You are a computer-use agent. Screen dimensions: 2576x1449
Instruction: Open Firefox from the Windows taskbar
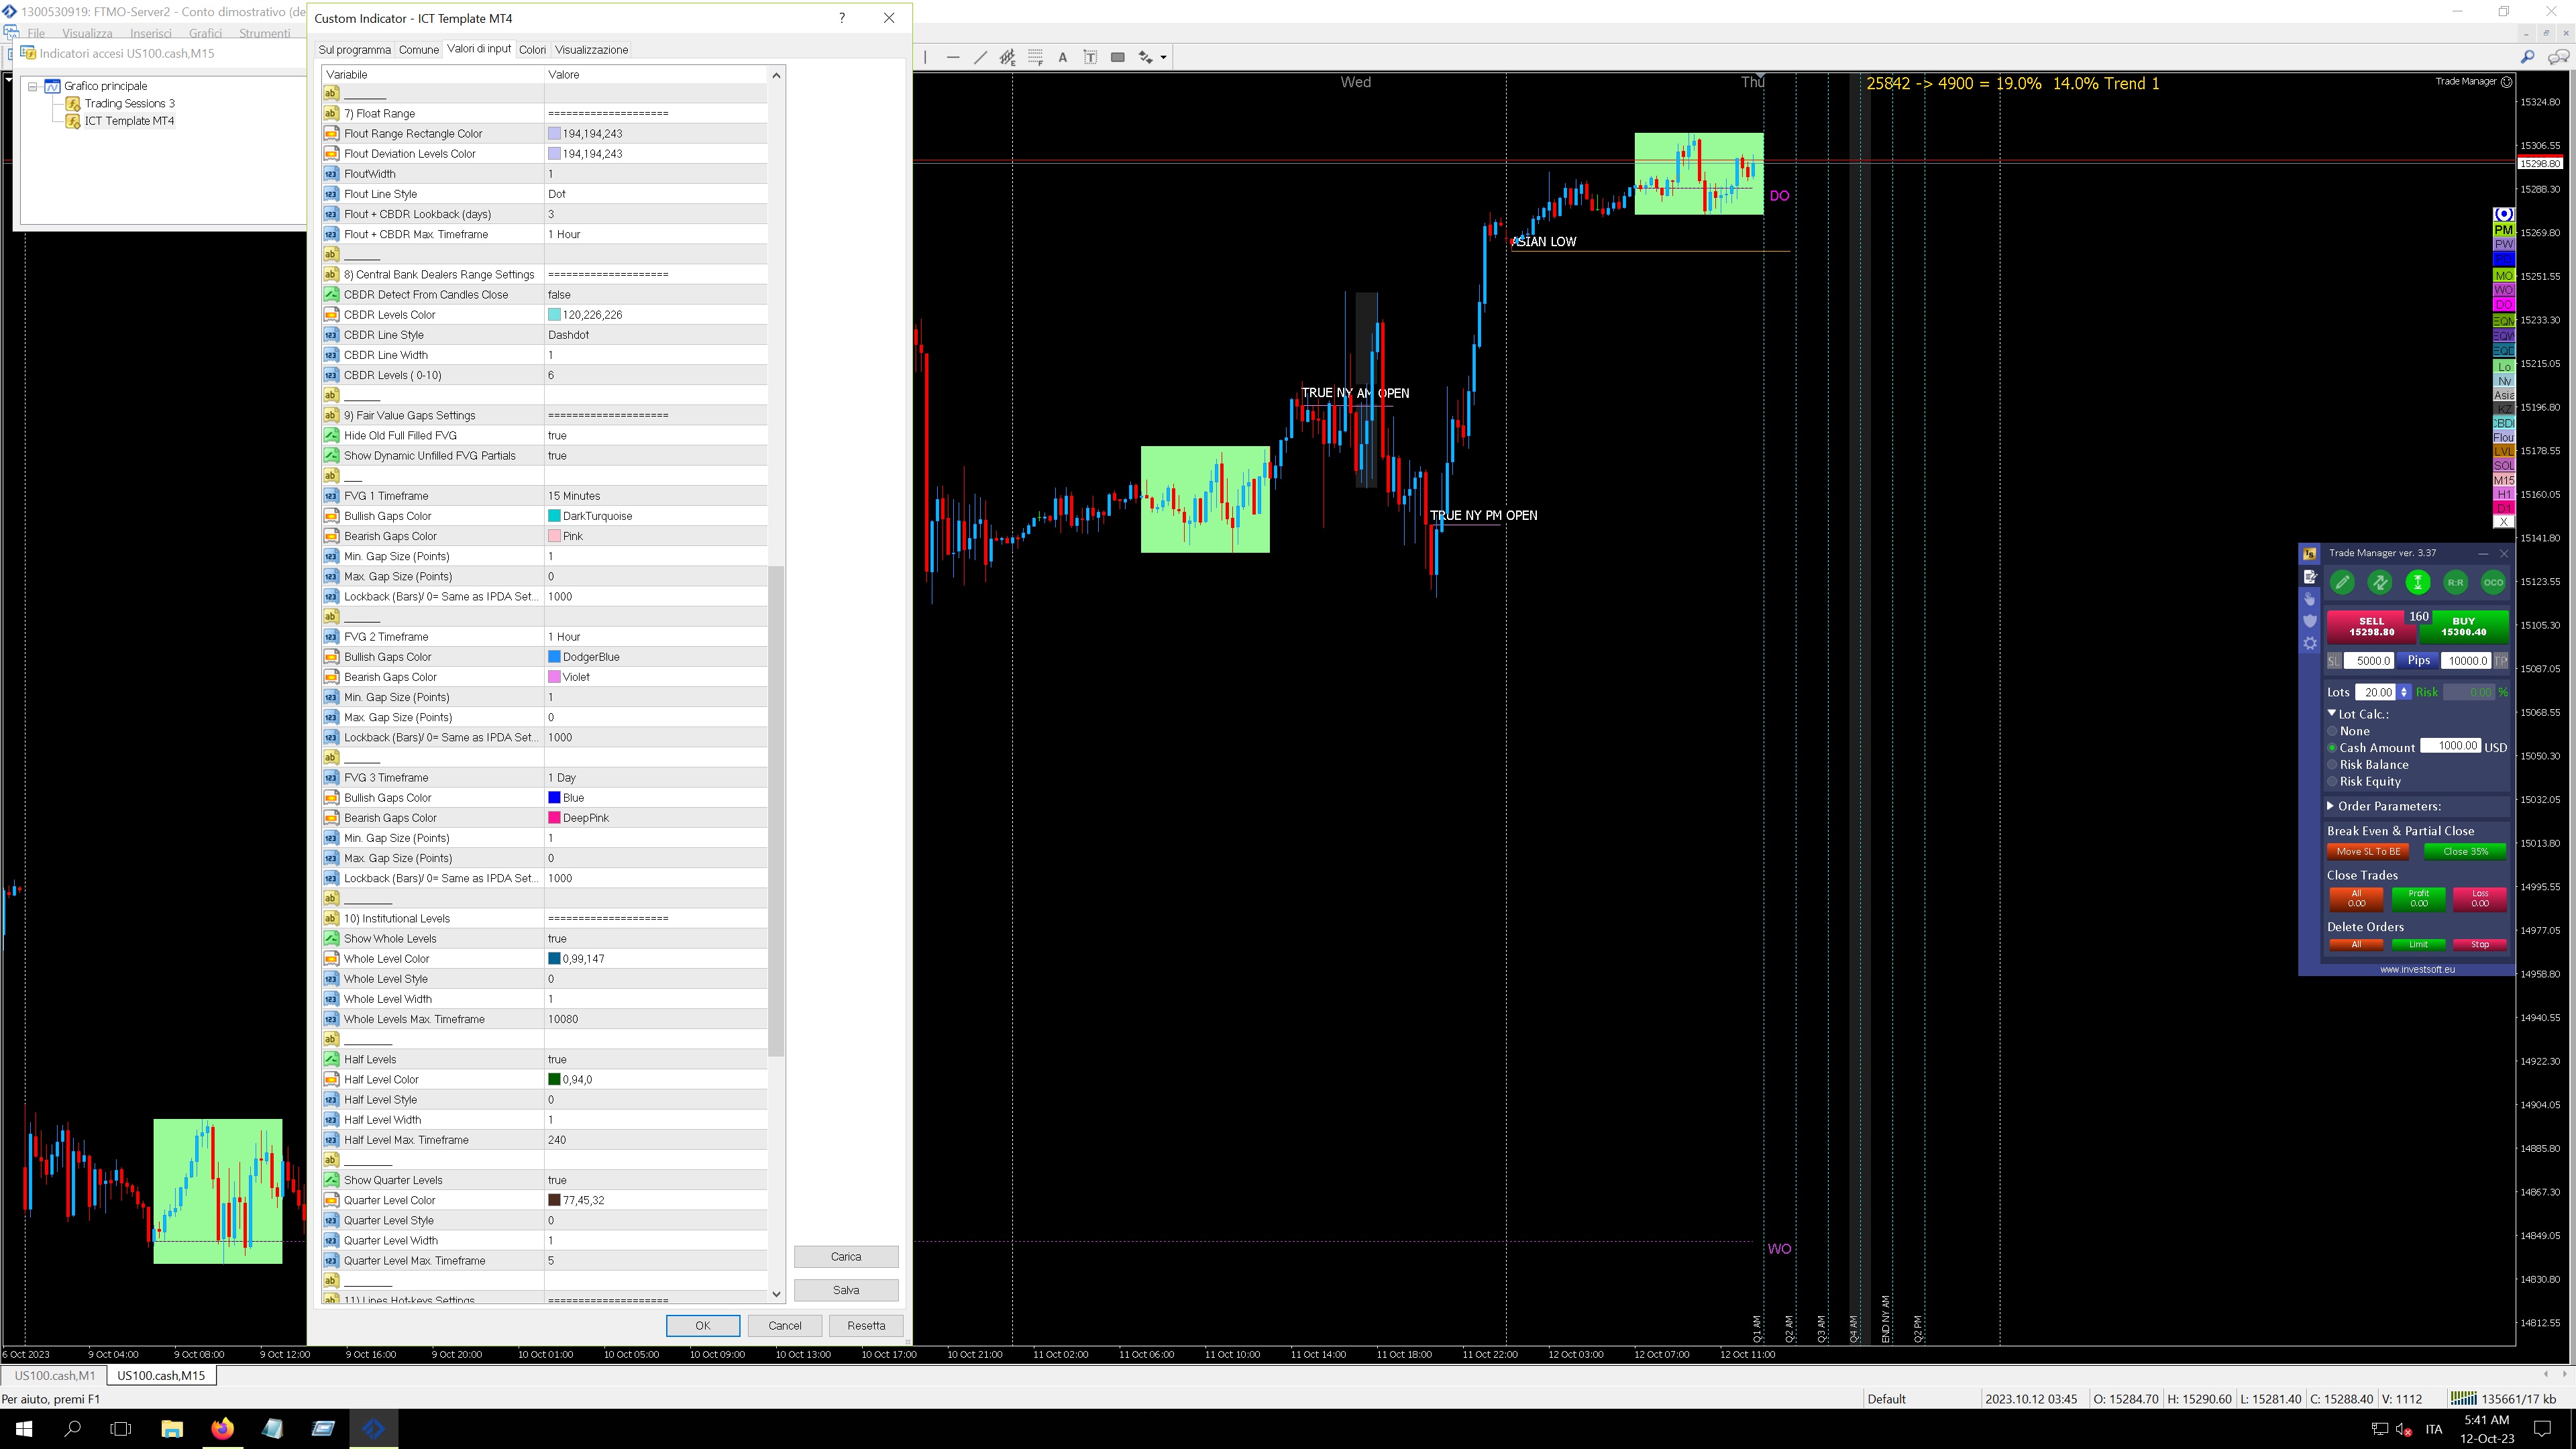pos(222,1428)
